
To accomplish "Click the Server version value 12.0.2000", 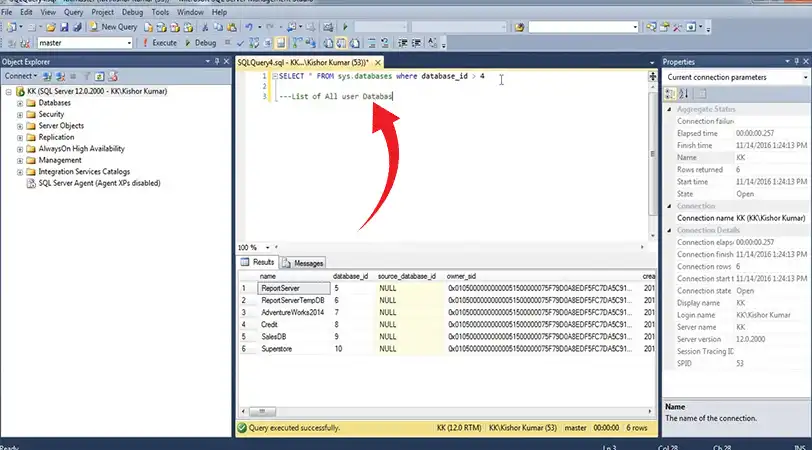I will [750, 340].
